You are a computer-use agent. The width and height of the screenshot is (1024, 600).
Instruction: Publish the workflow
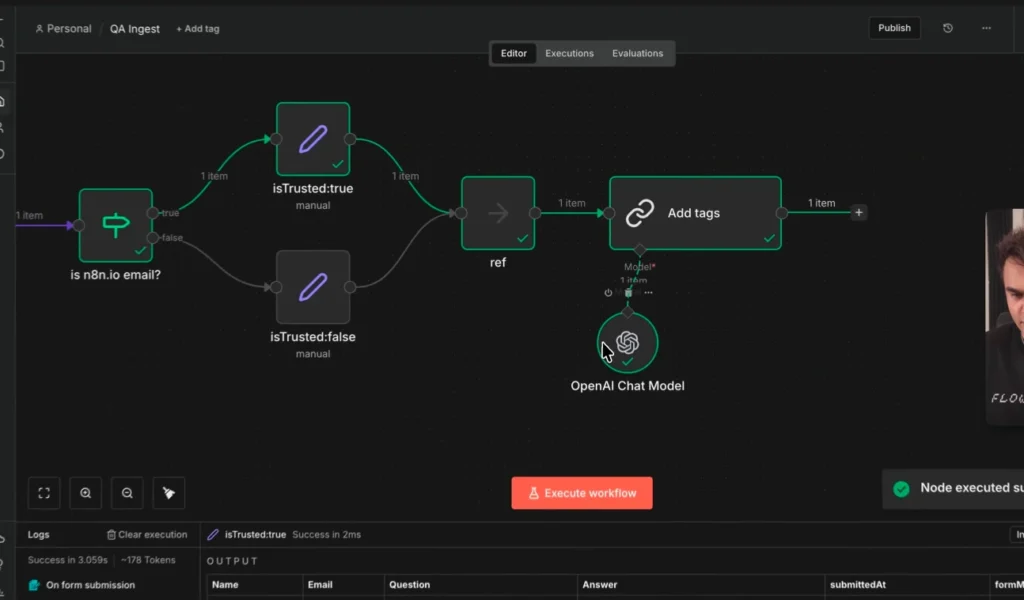pos(894,27)
